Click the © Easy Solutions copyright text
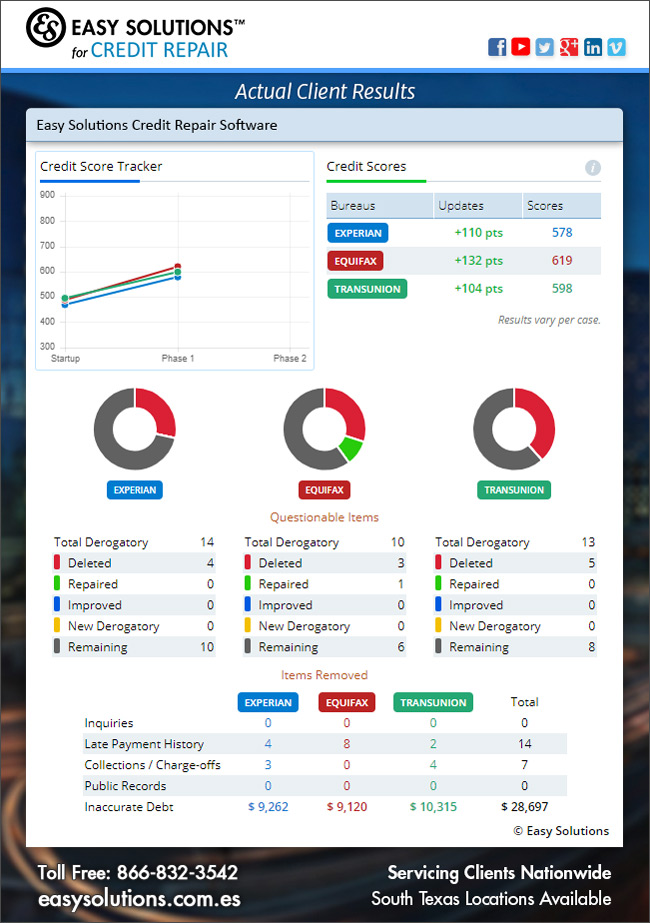650x923 pixels. click(x=561, y=831)
